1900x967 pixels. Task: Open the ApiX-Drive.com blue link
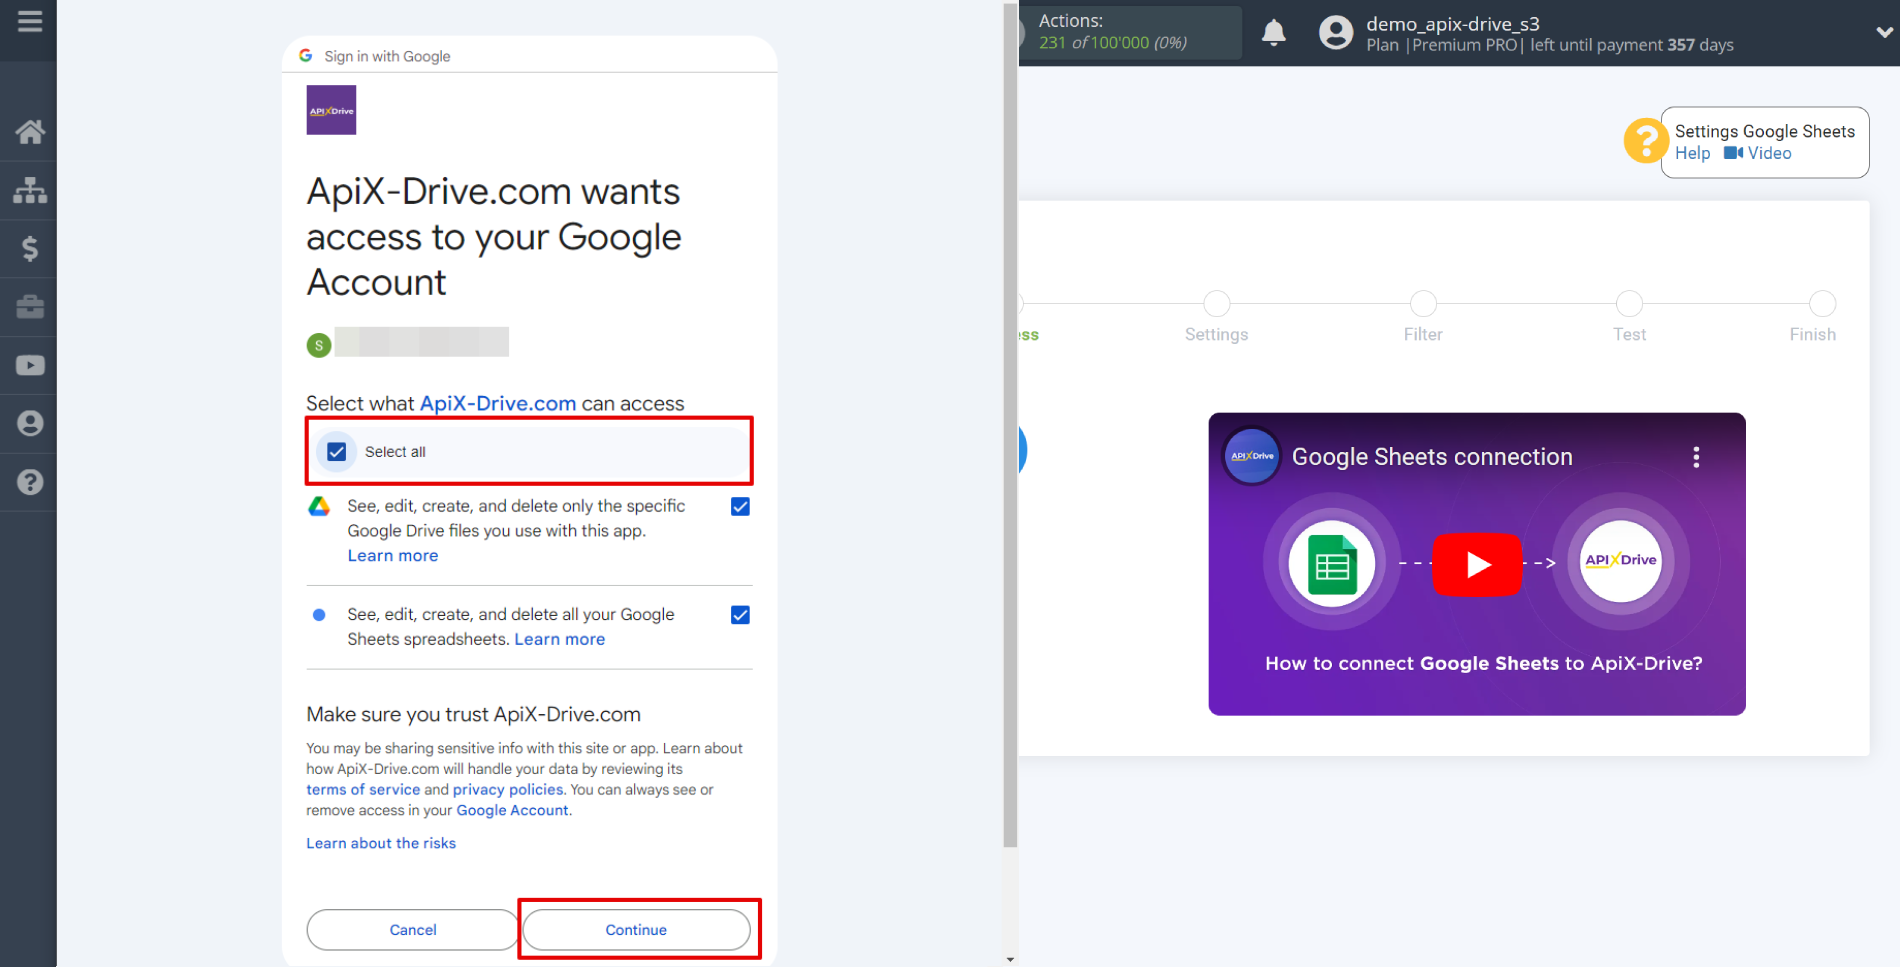pyautogui.click(x=498, y=403)
